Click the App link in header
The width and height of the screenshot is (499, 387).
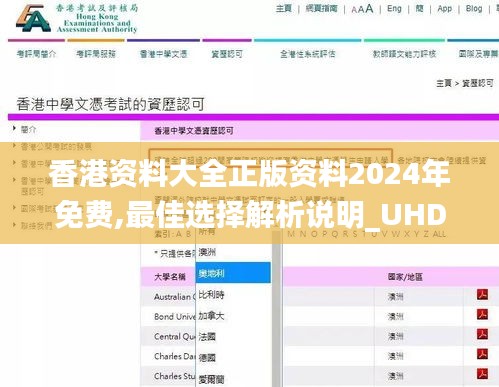444,9
